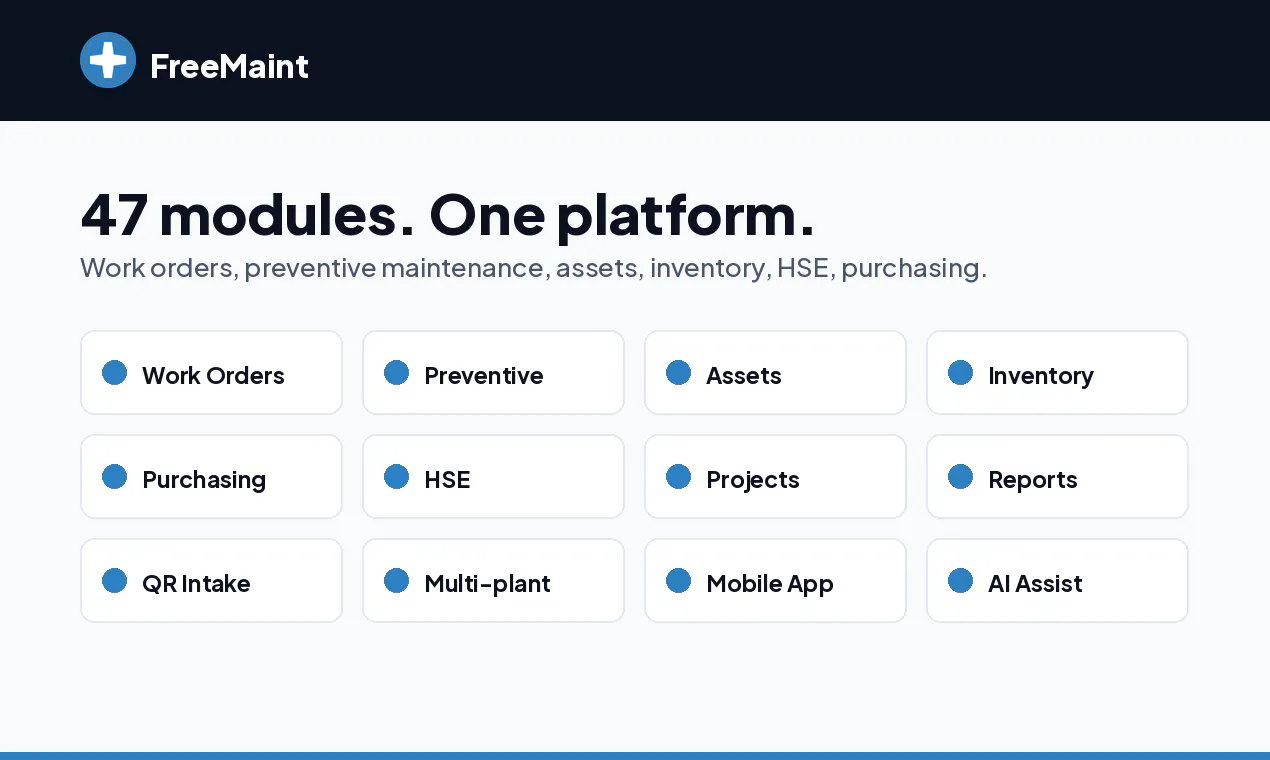Click the FreeMaint brand name text

(229, 66)
